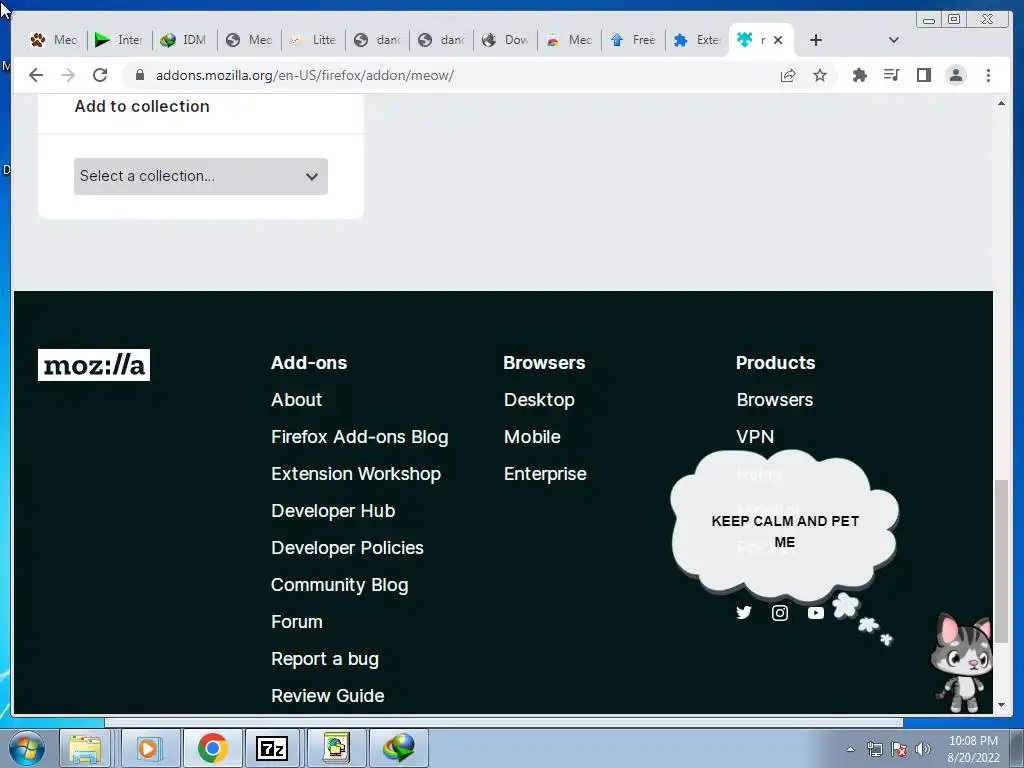Screen dimensions: 1024x768
Task: Open the media player taskbar icon
Action: point(148,748)
